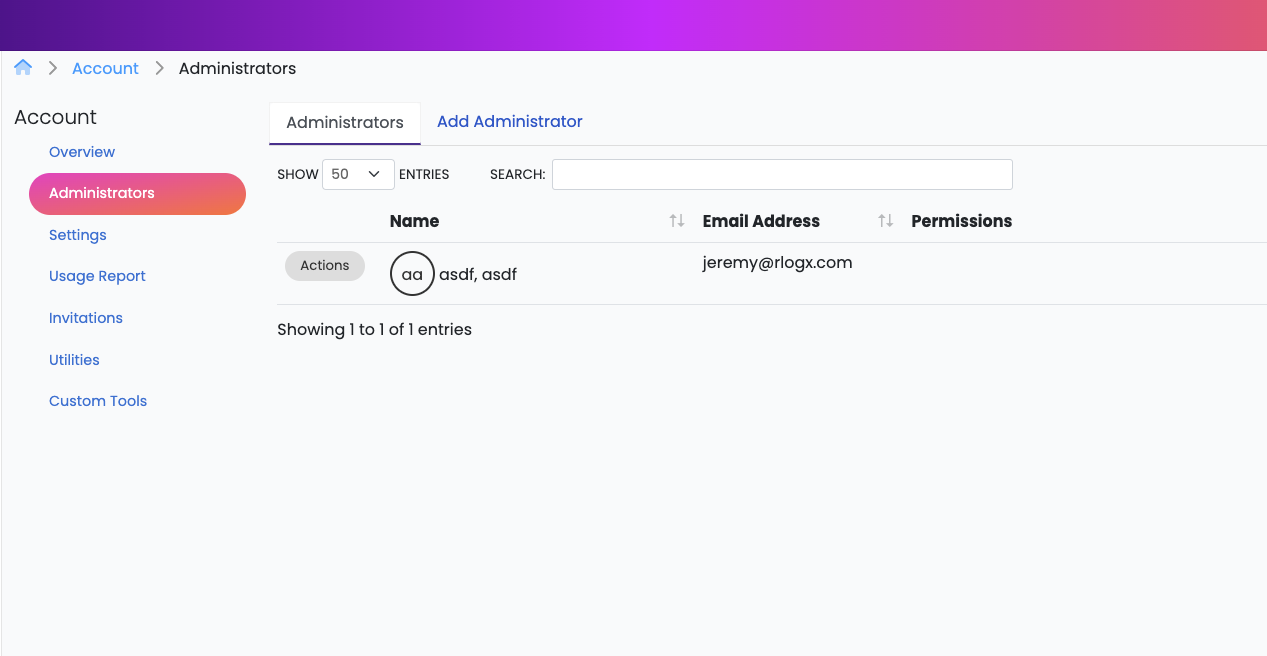Open Custom Tools from the sidebar
This screenshot has width=1267, height=656.
coord(98,401)
